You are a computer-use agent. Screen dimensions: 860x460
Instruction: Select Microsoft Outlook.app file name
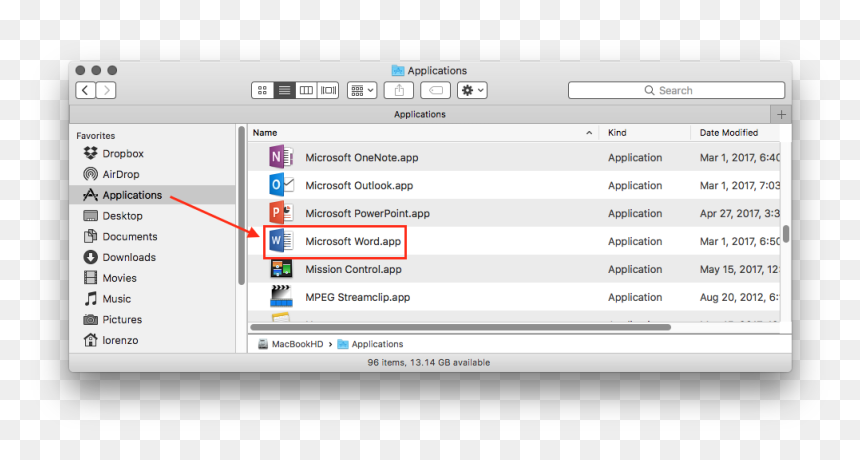point(359,186)
